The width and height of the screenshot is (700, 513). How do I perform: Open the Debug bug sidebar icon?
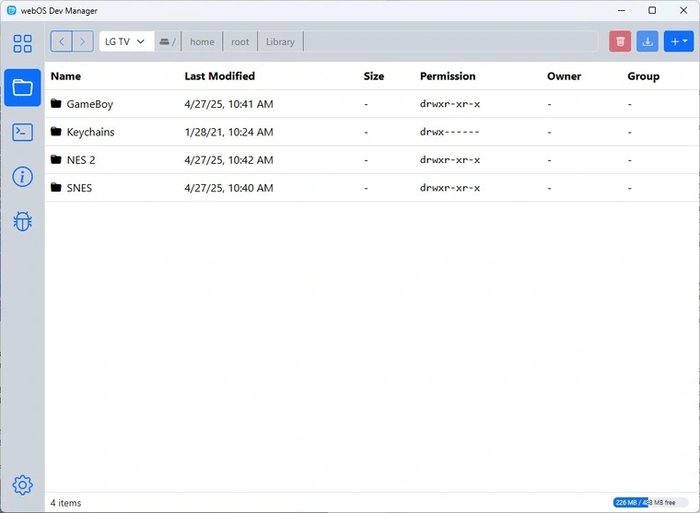coord(22,221)
